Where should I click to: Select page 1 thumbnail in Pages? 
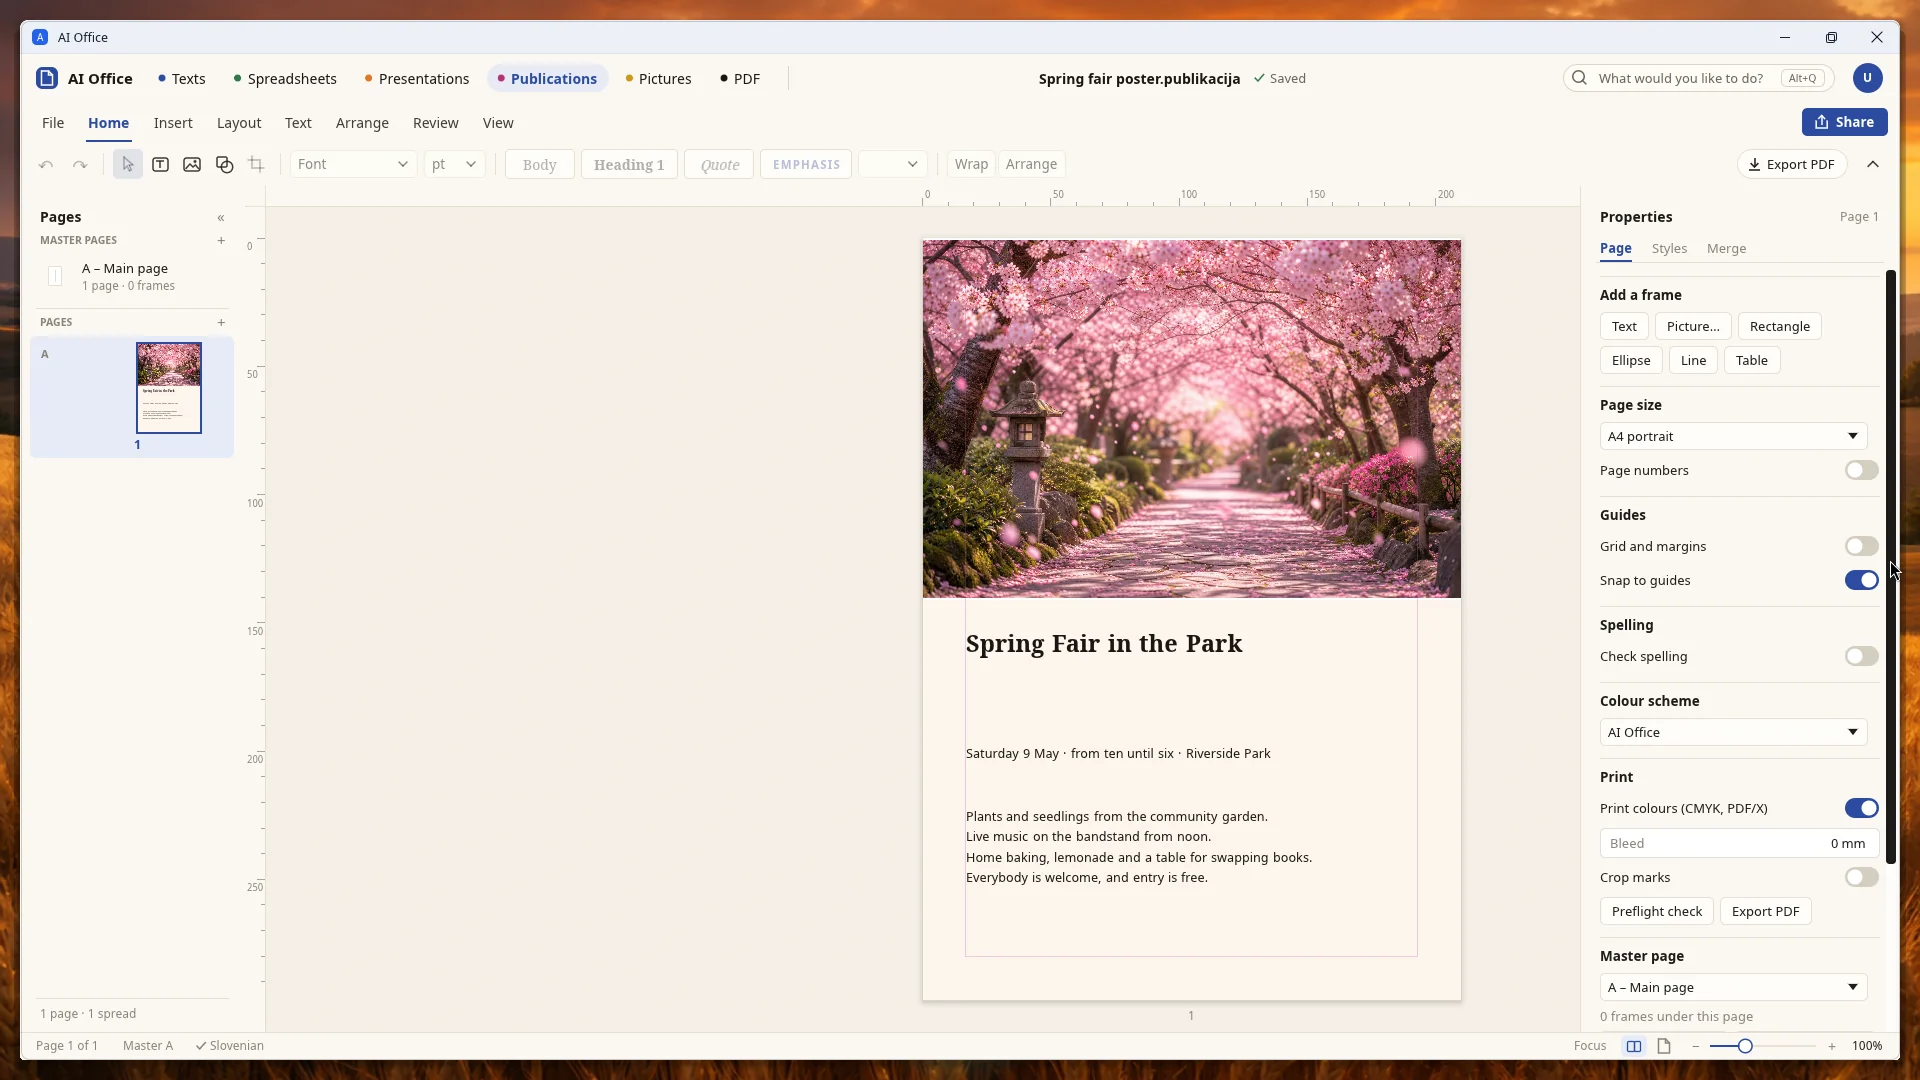coord(169,388)
